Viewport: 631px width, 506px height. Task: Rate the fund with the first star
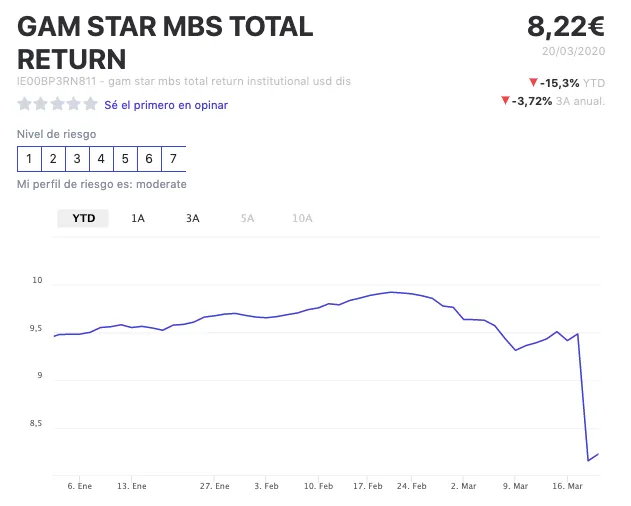click(25, 104)
